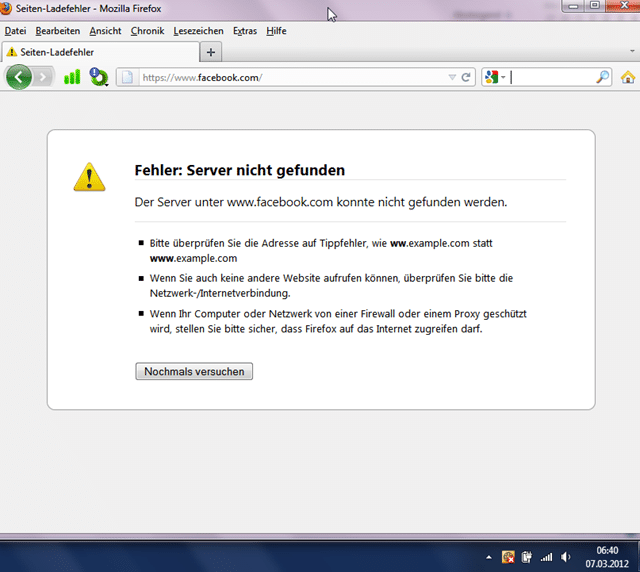The image size is (640, 572).
Task: Click the green sync add-on icon
Action: tap(98, 77)
